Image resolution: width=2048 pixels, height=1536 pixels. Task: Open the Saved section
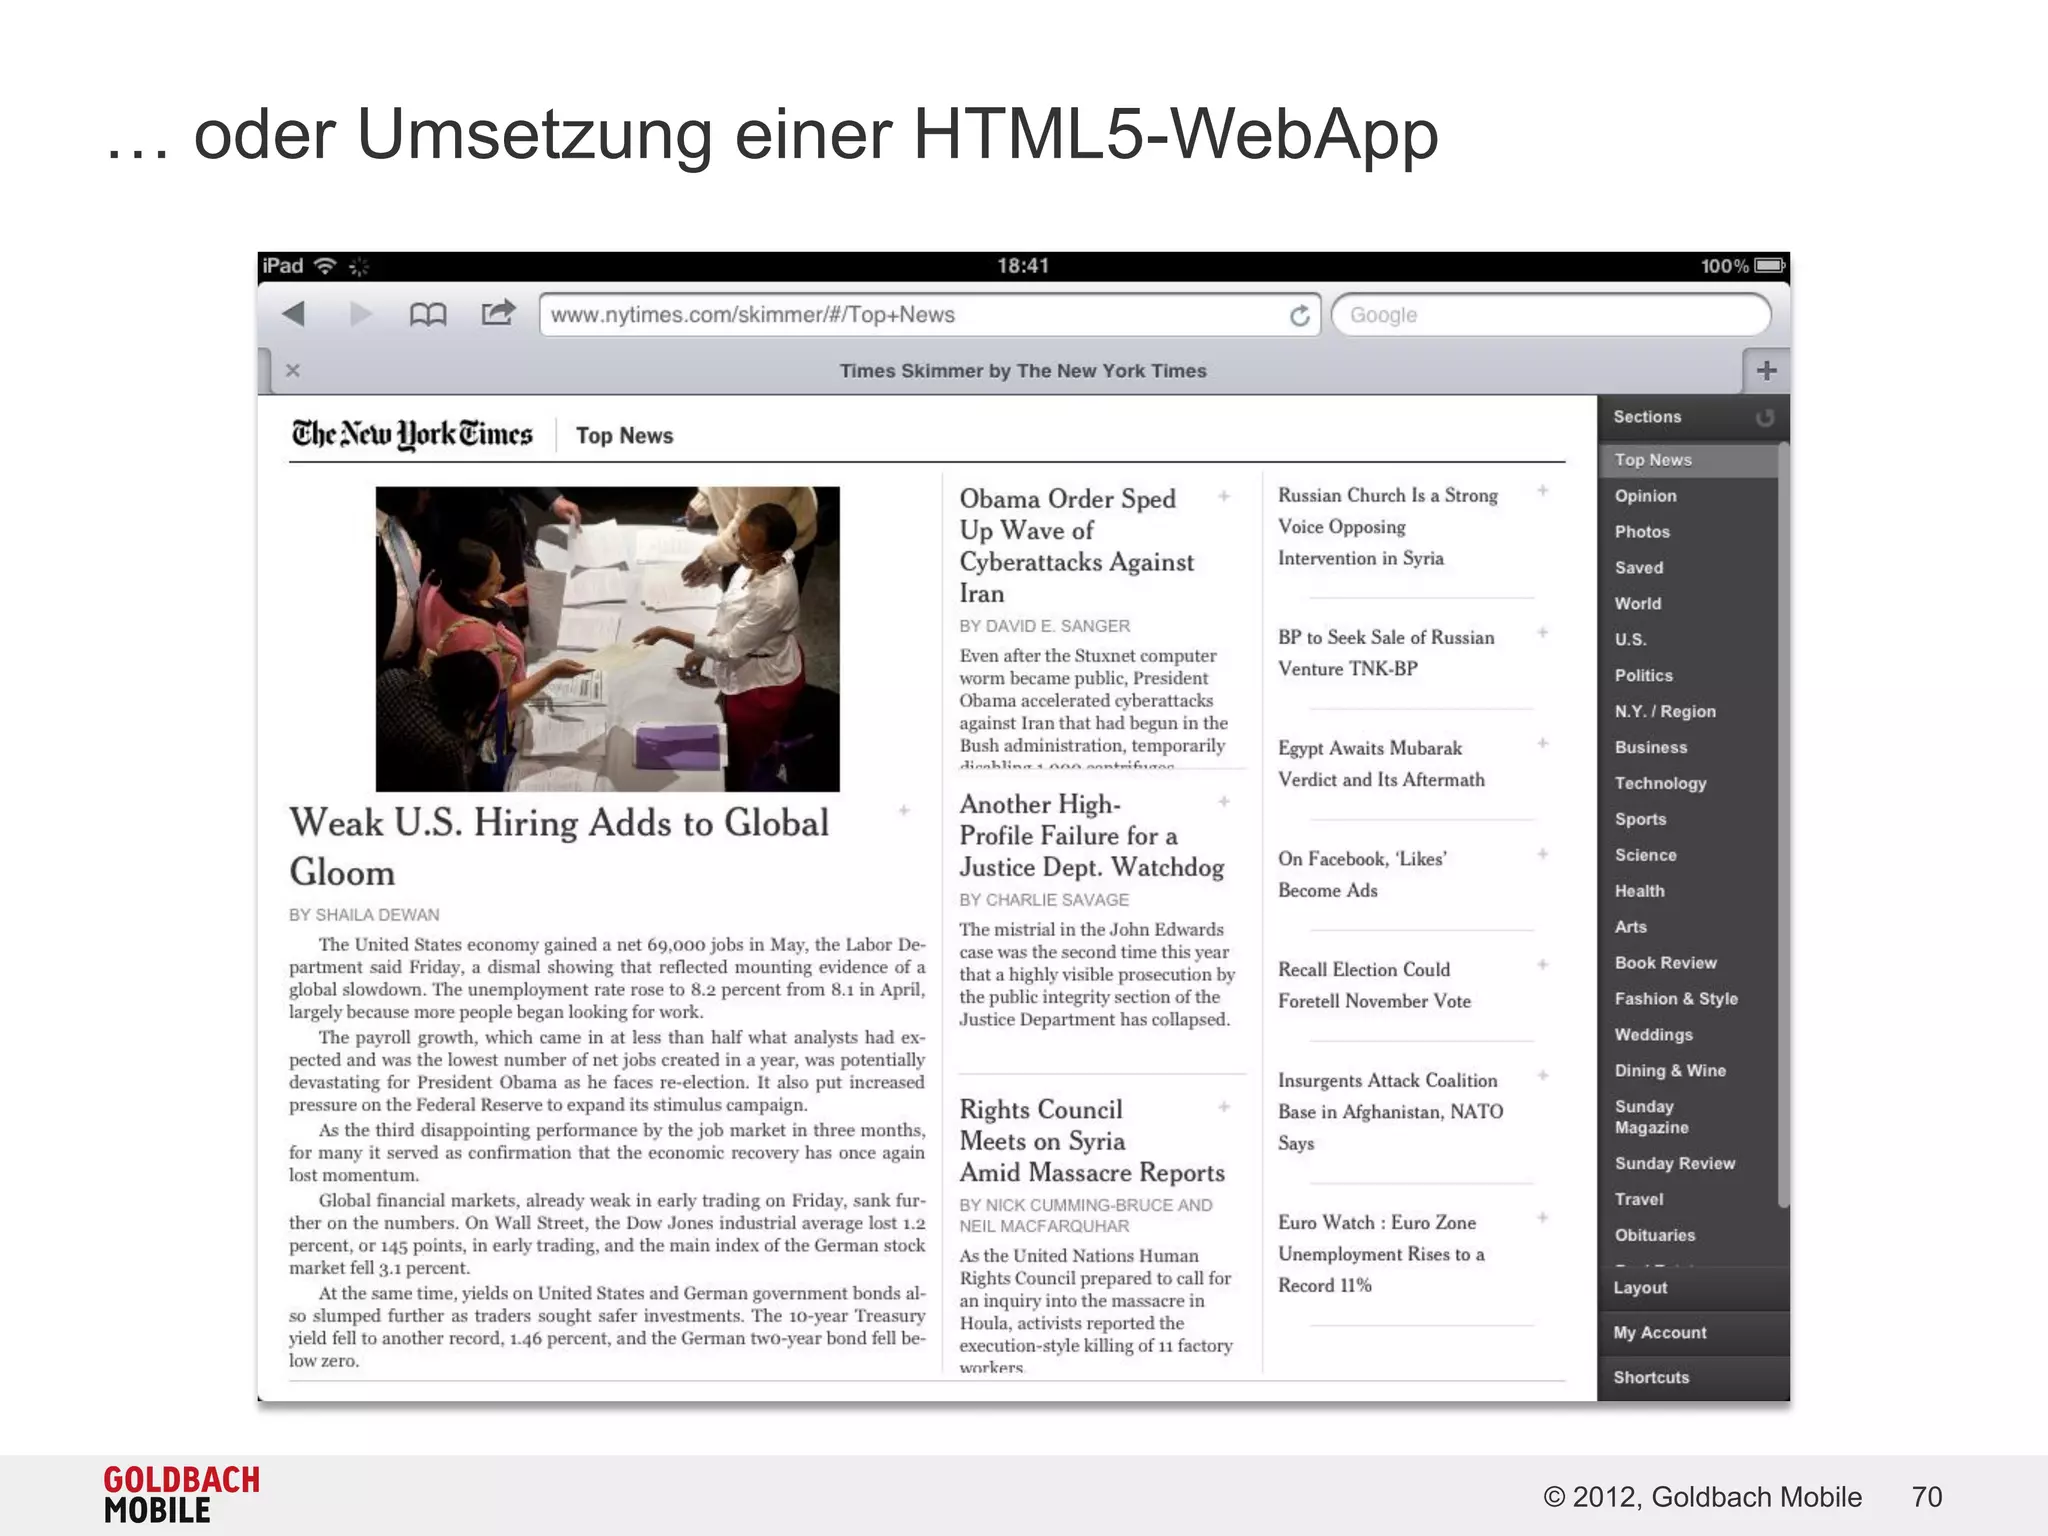[x=1639, y=568]
